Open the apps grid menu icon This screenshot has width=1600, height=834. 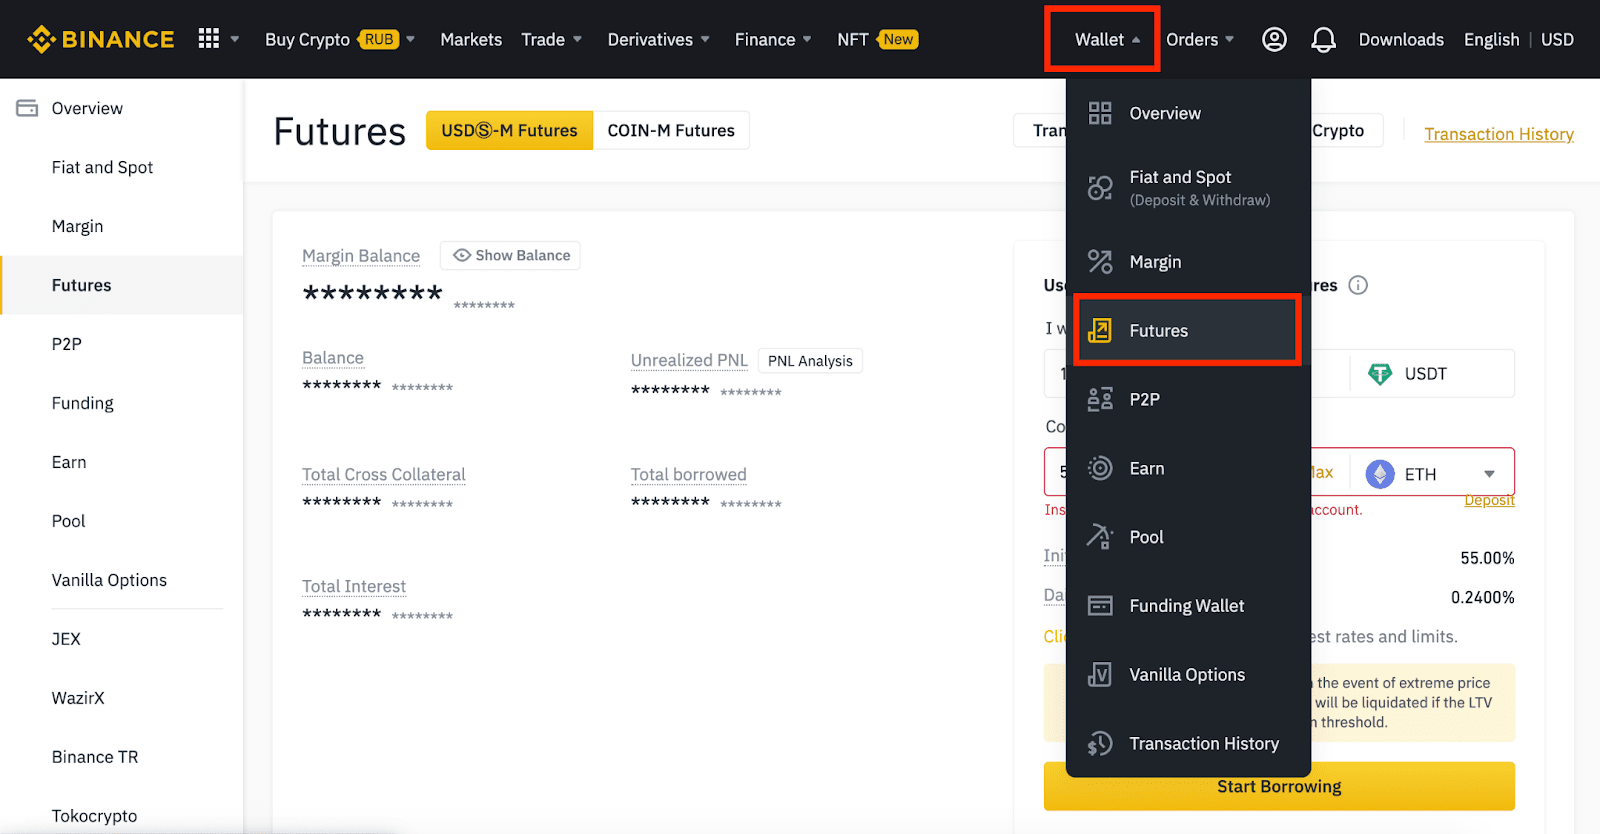[208, 39]
